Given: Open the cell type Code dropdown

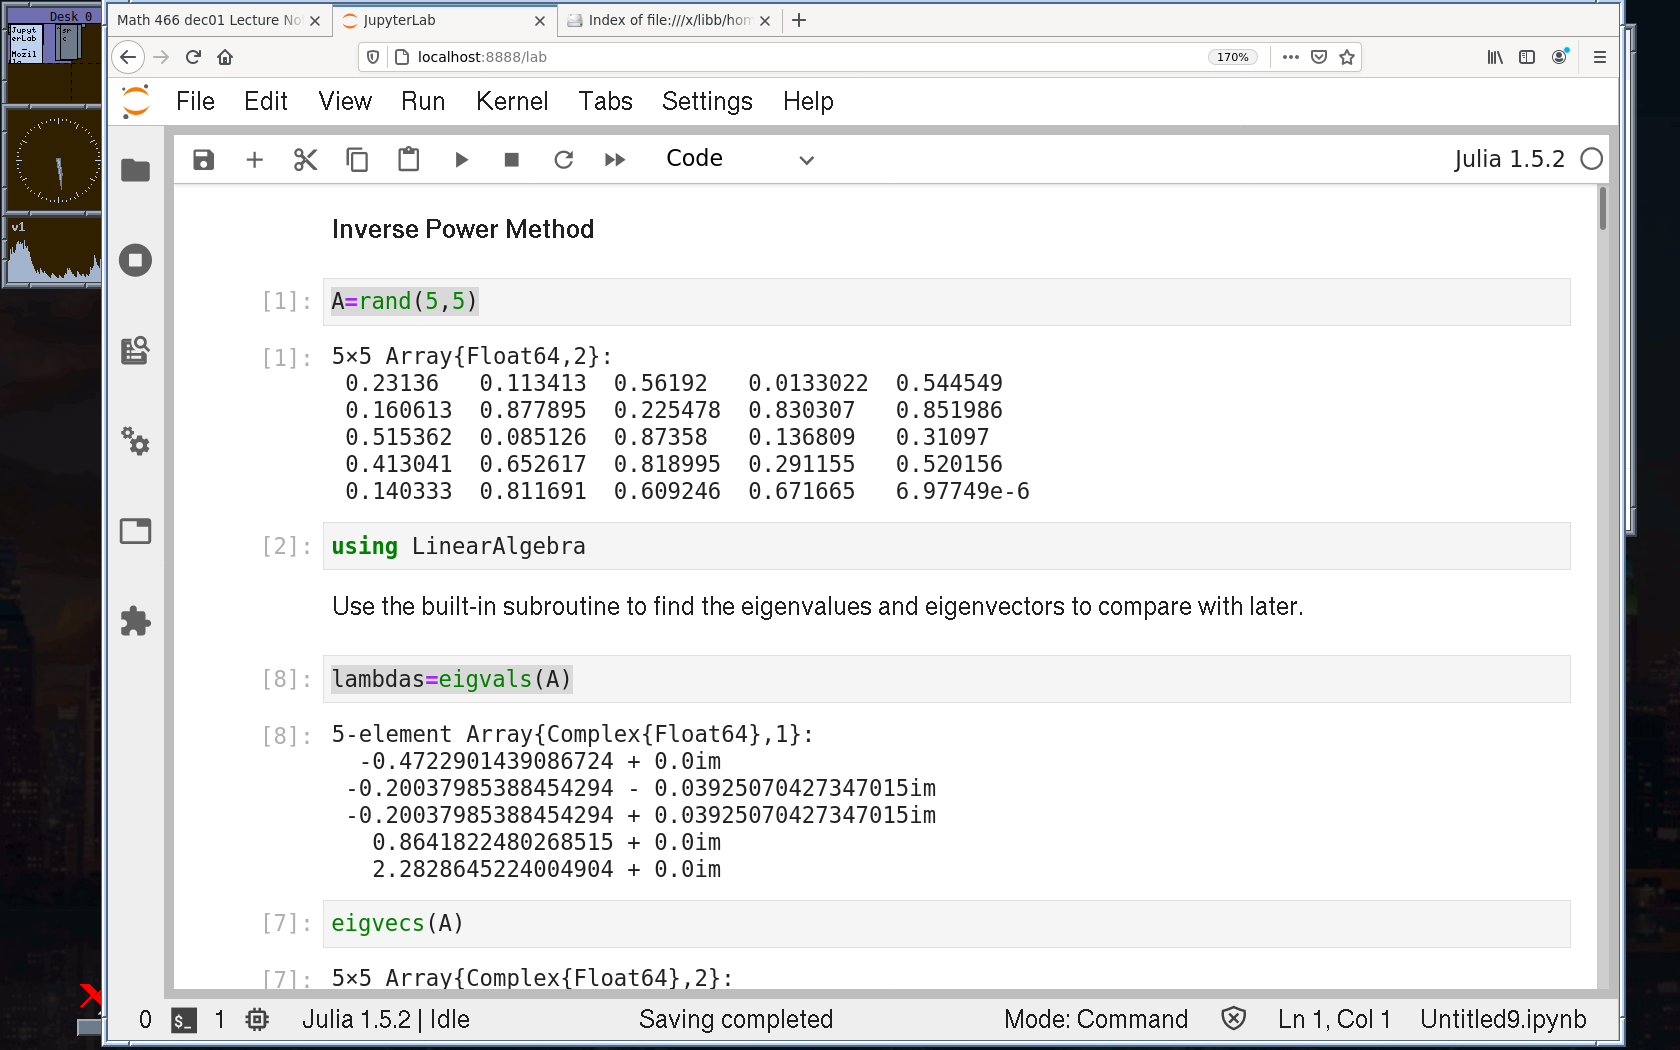Looking at the screenshot, I should click(x=740, y=160).
